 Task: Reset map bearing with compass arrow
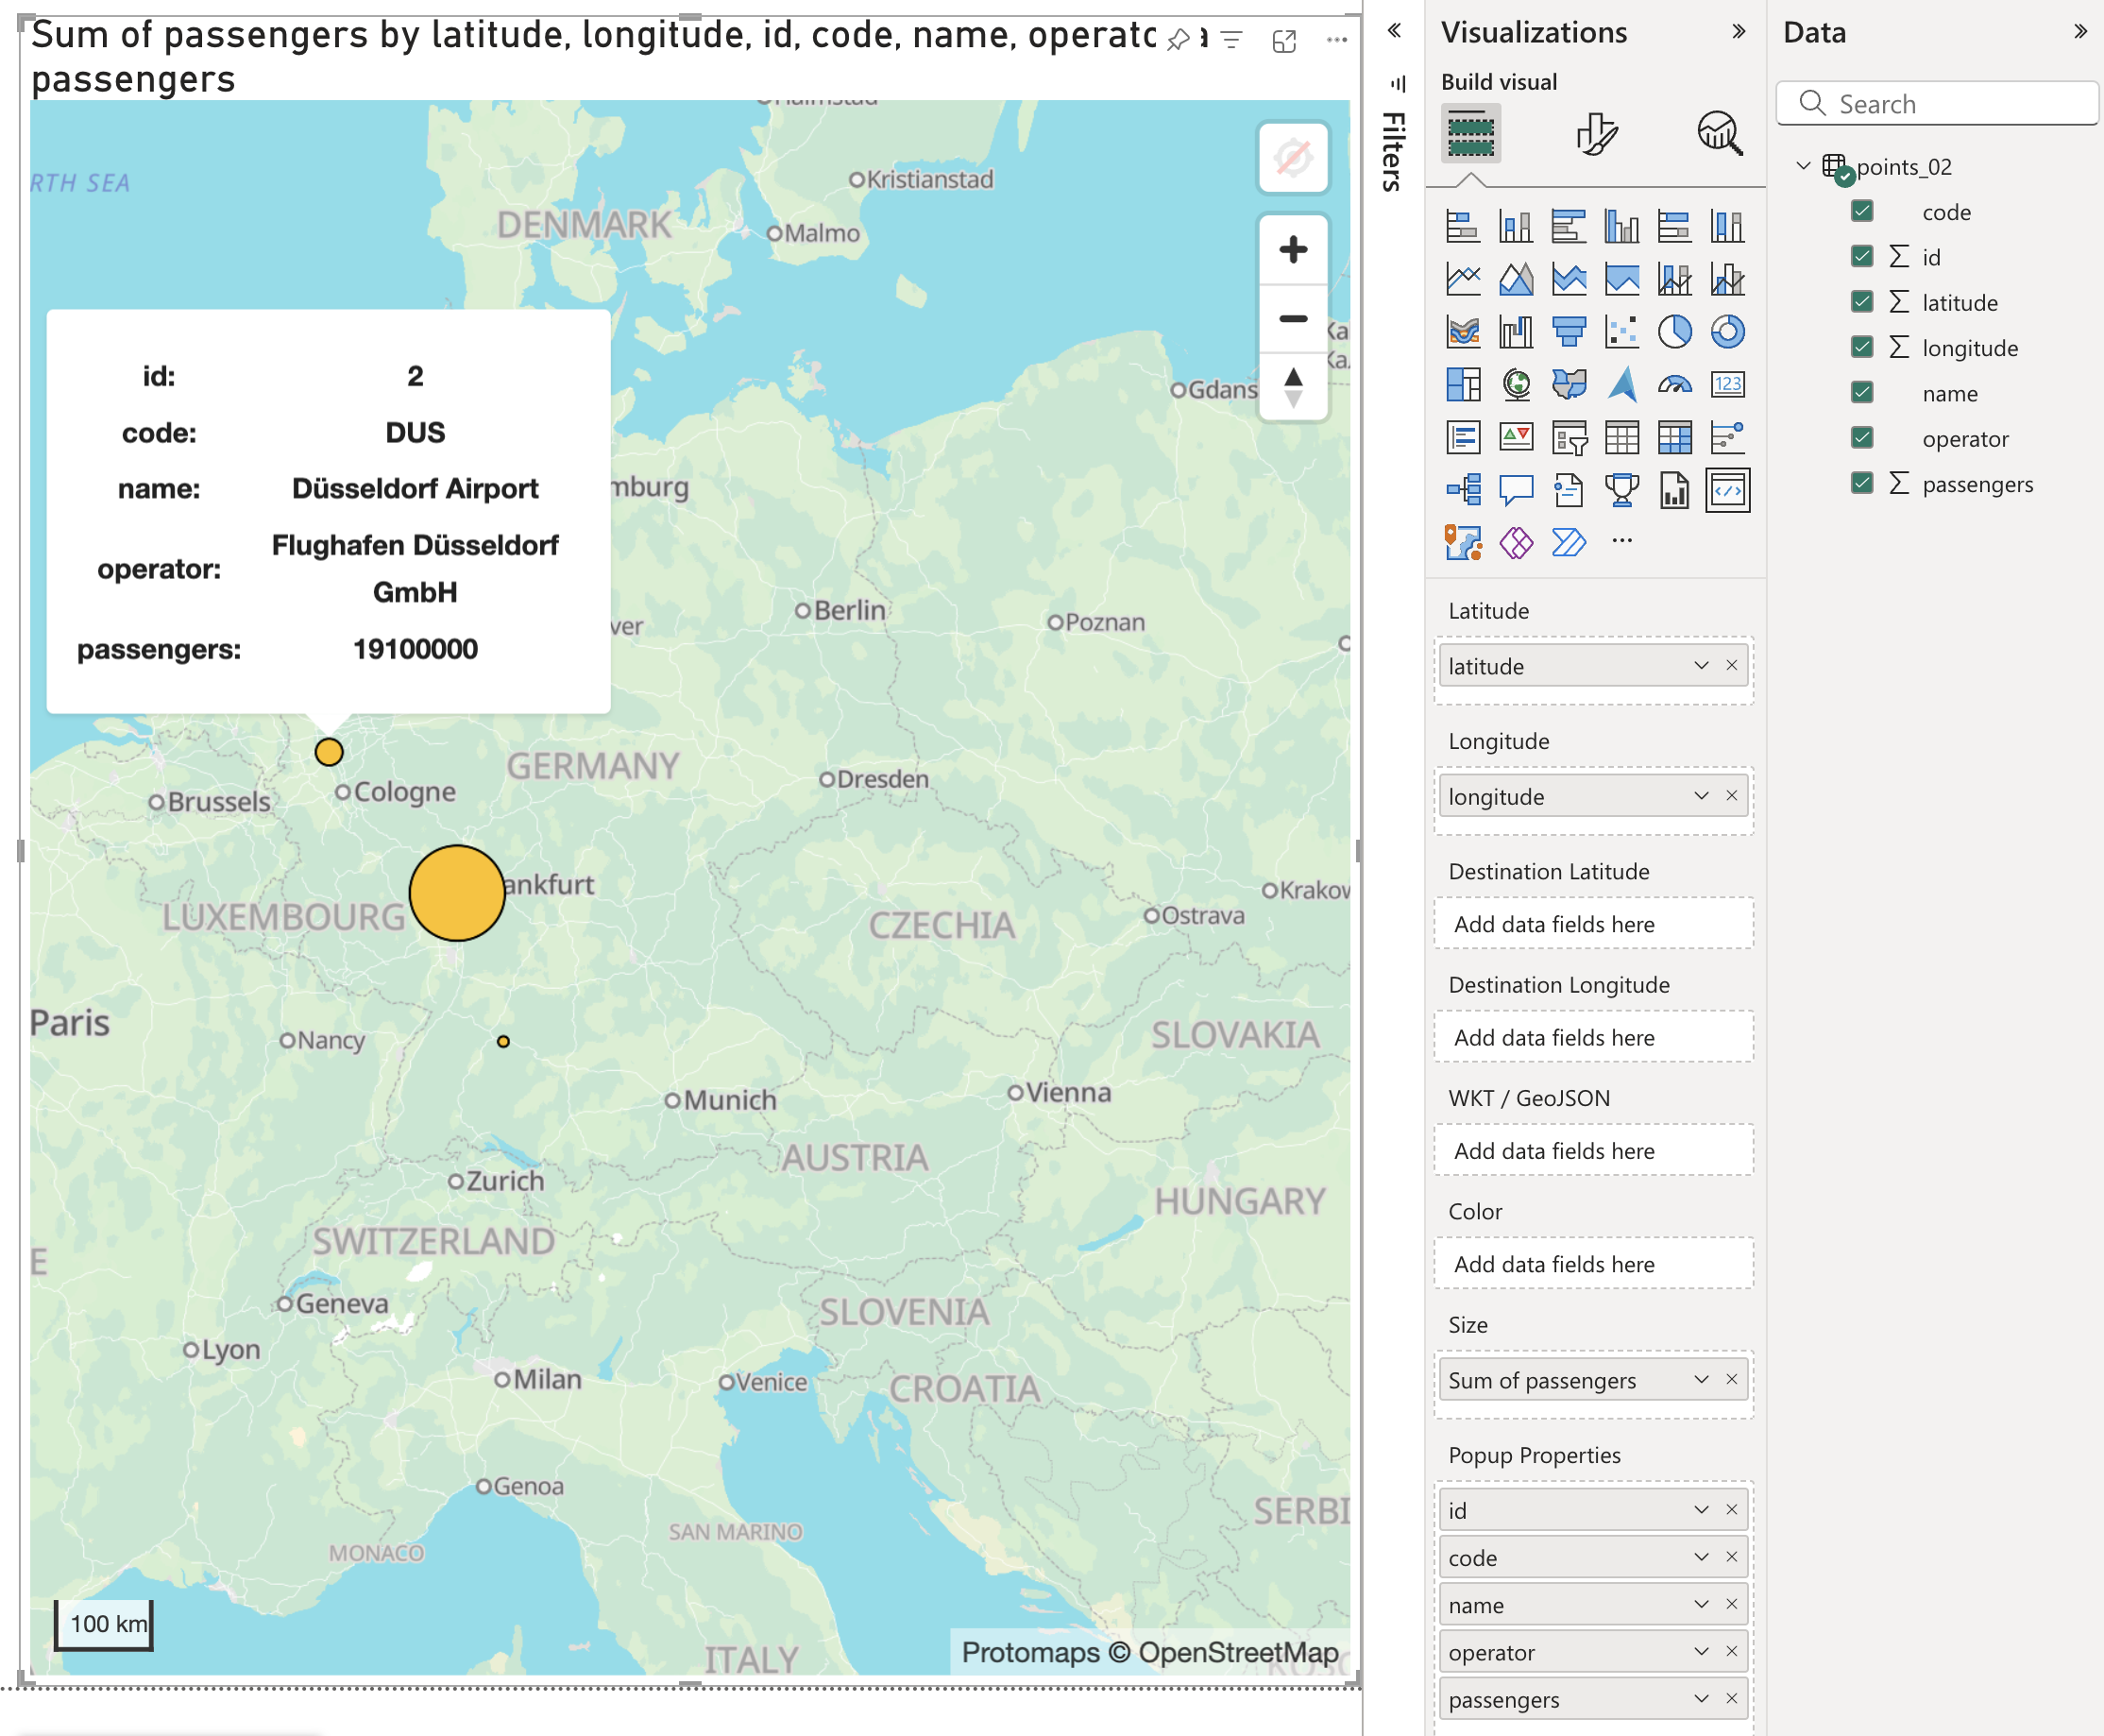(x=1292, y=387)
